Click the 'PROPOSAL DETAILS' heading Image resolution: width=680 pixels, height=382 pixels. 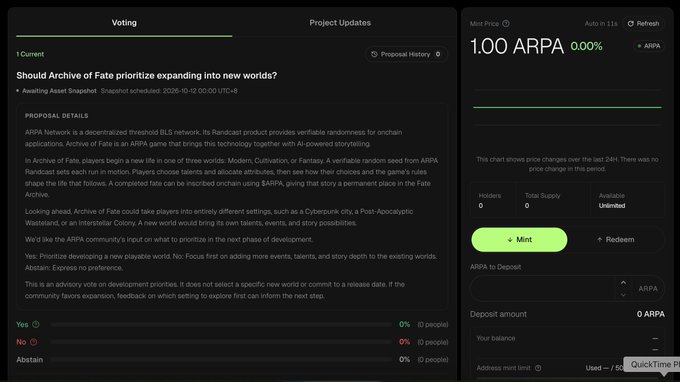pos(56,116)
